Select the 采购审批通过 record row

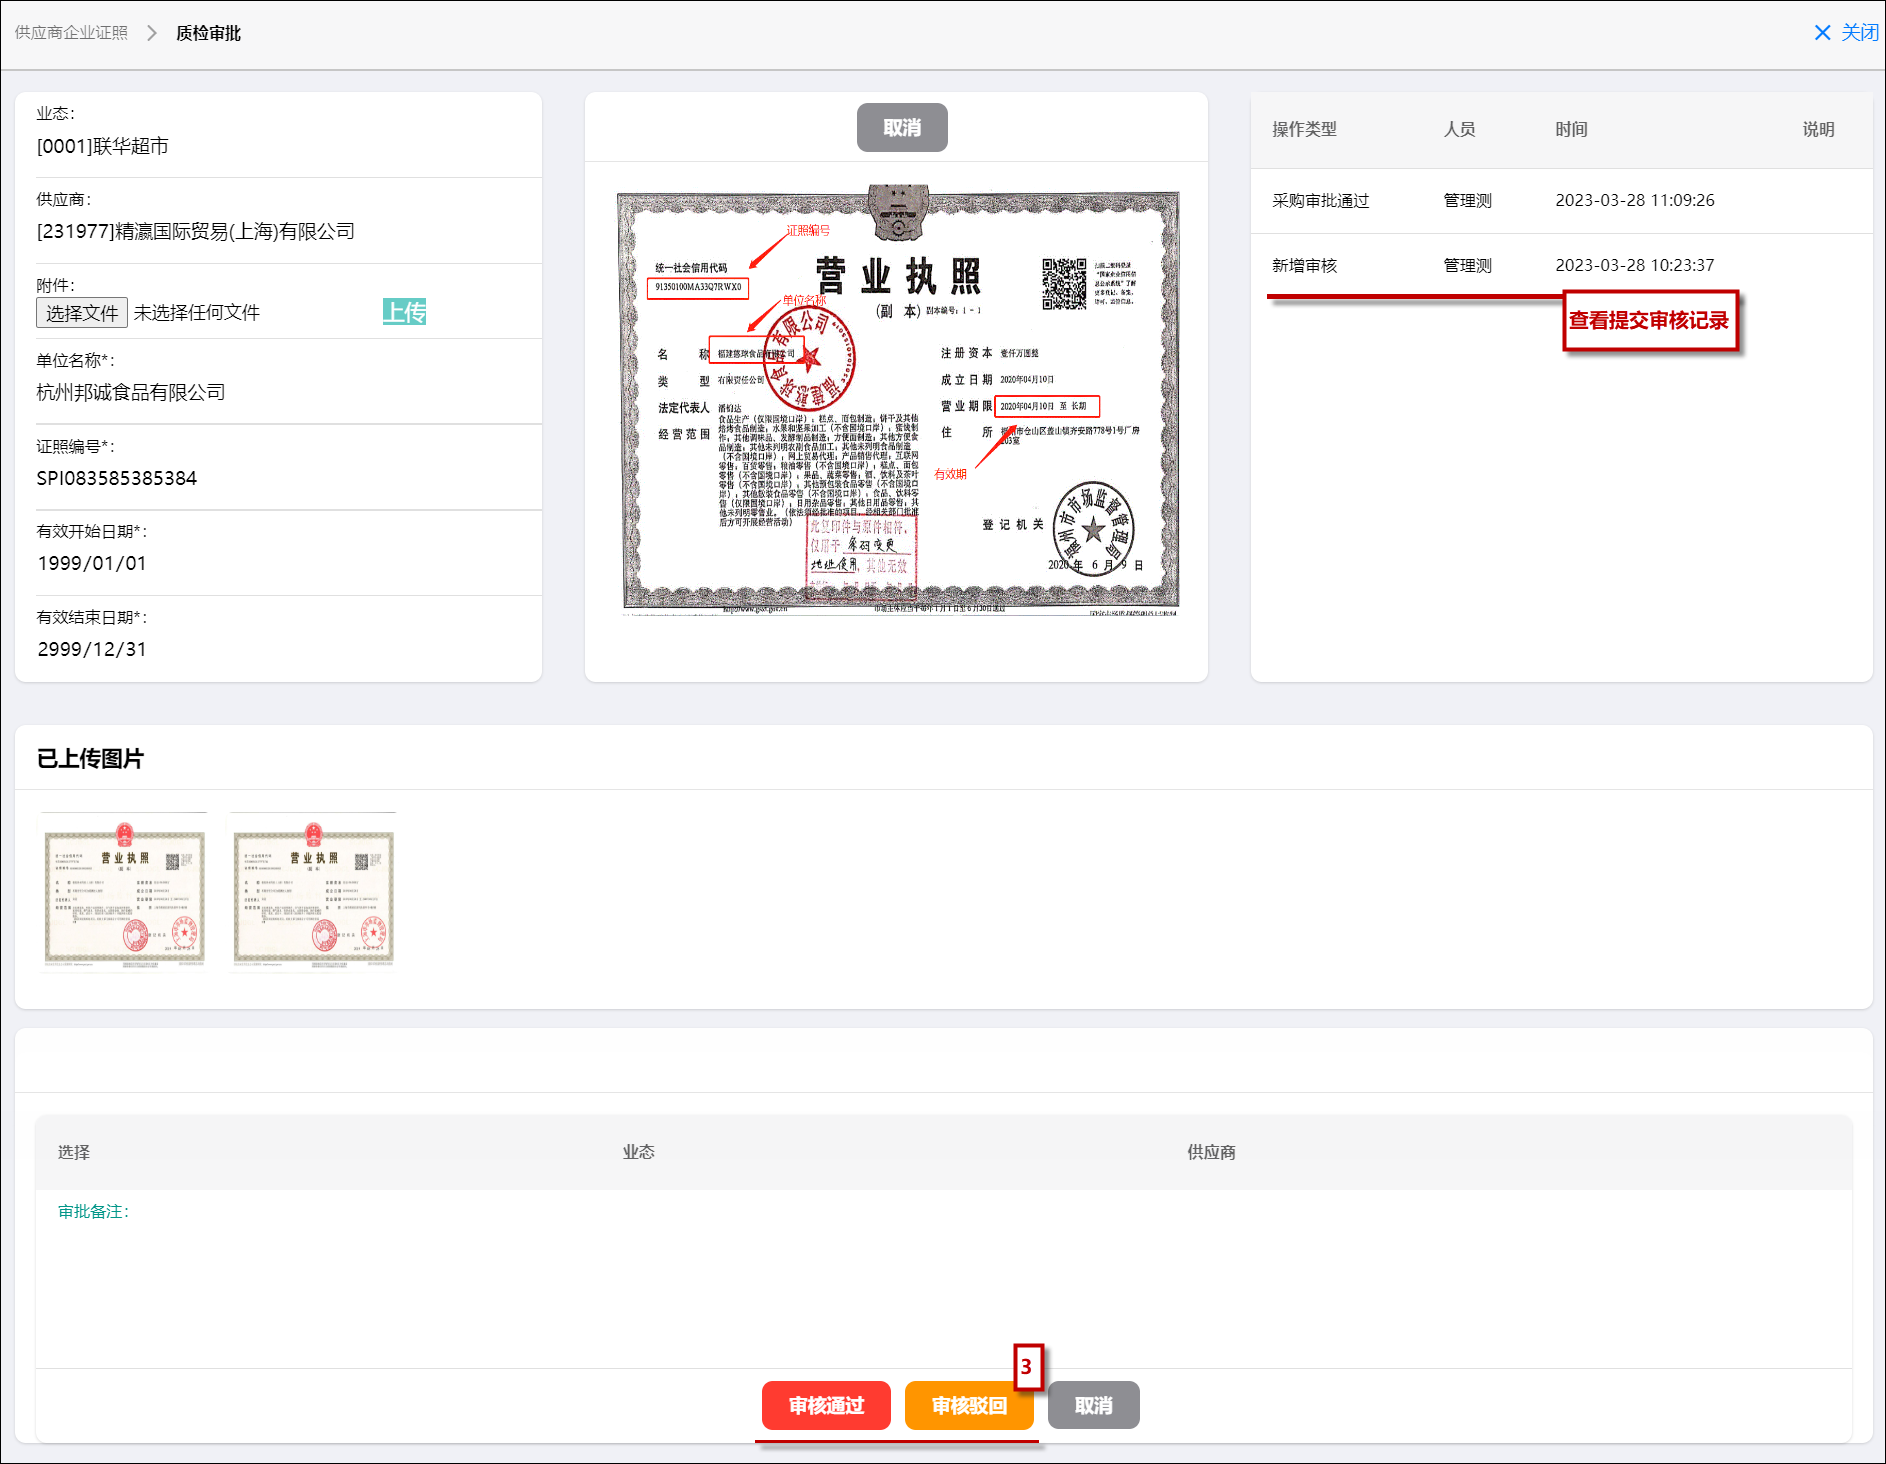pos(1561,200)
